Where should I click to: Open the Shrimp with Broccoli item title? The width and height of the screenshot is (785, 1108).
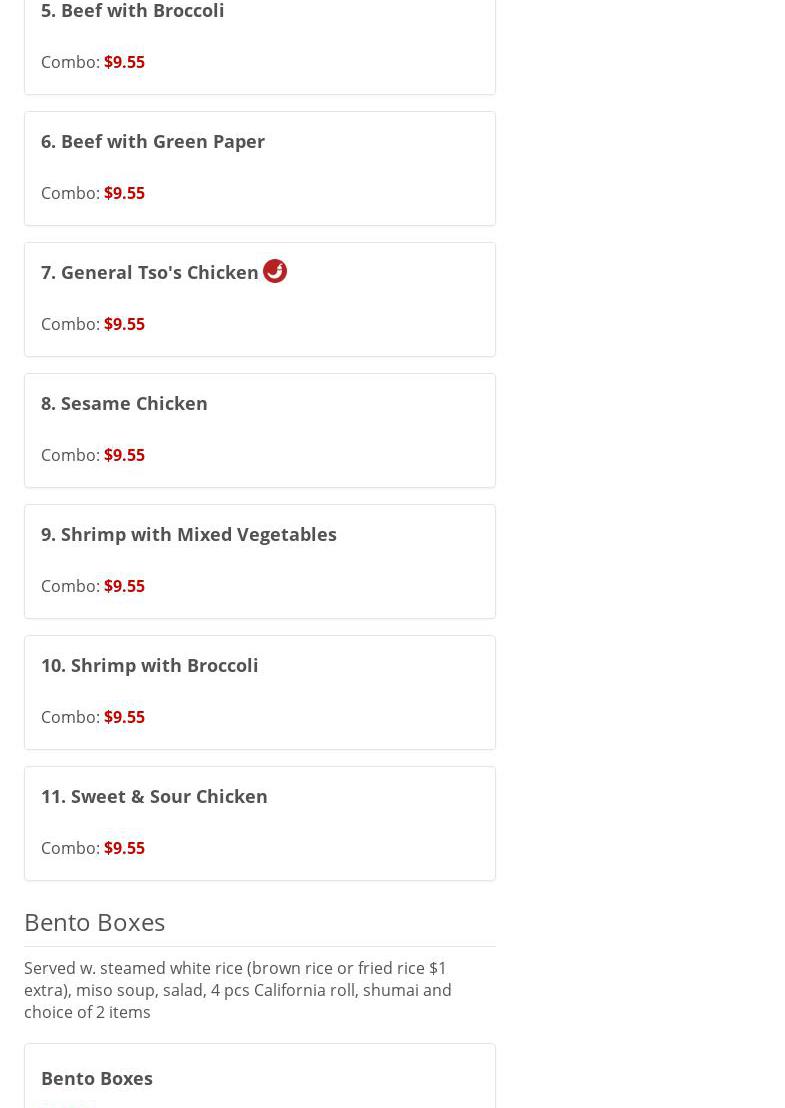pyautogui.click(x=150, y=665)
